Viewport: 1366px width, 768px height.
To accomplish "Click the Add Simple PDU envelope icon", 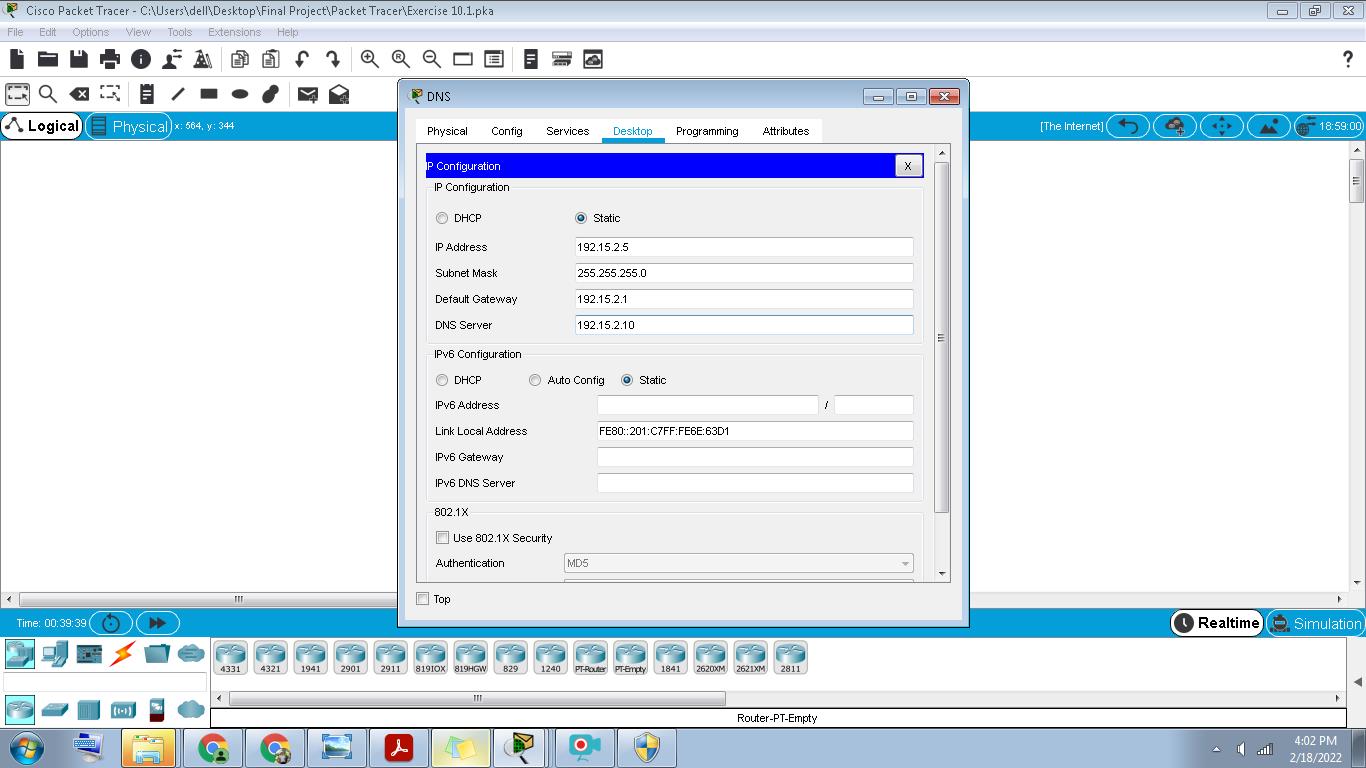I will (308, 94).
